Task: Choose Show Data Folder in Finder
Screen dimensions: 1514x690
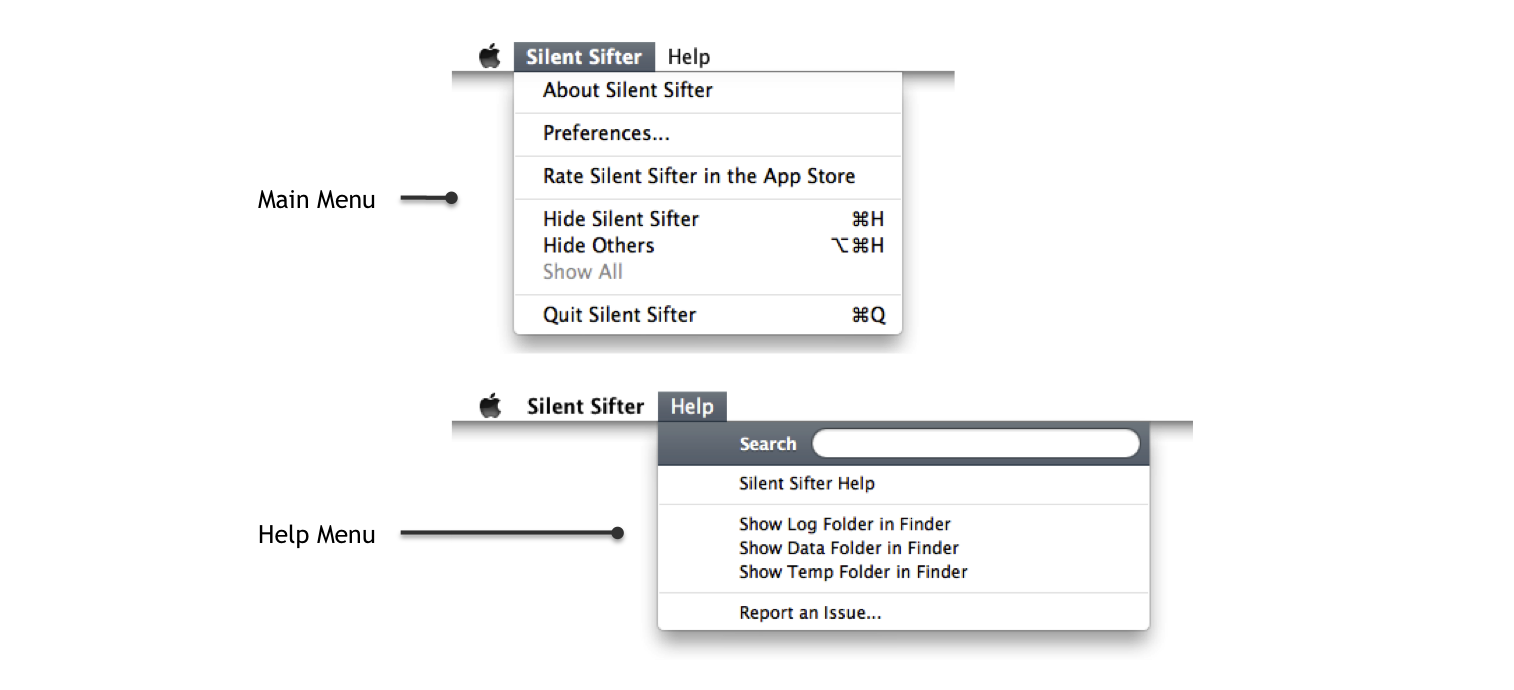Action: click(x=848, y=548)
